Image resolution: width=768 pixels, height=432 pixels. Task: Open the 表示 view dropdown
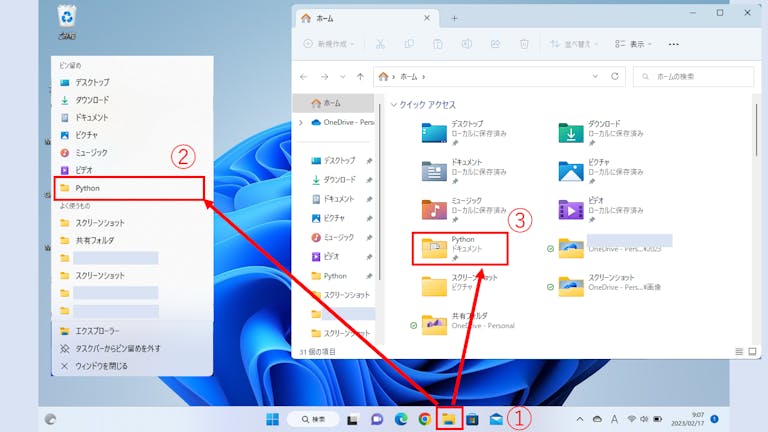633,44
